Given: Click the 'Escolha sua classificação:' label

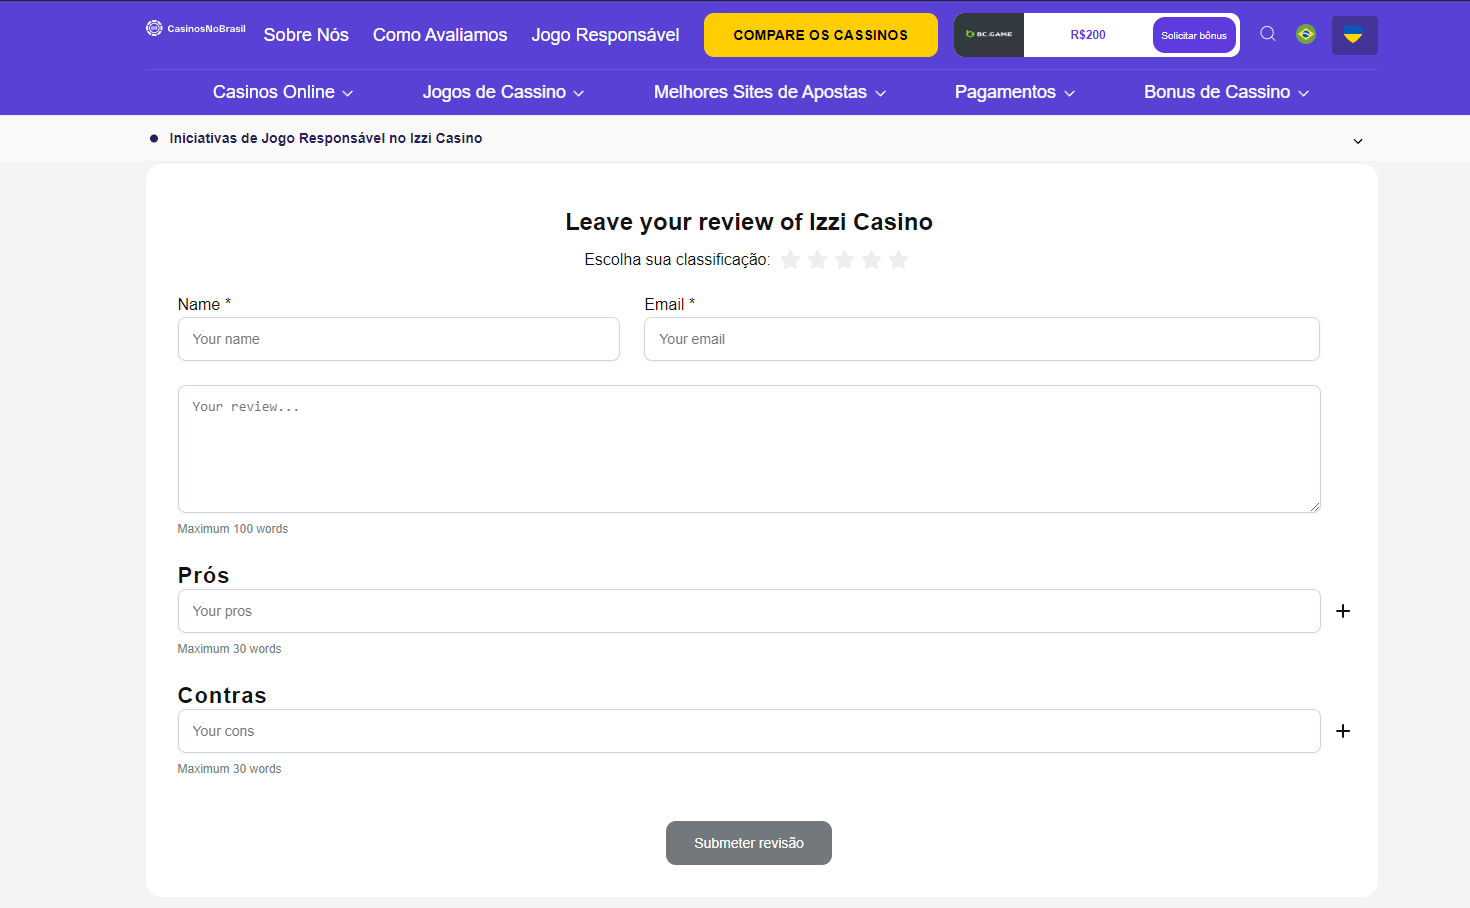Looking at the screenshot, I should [677, 260].
